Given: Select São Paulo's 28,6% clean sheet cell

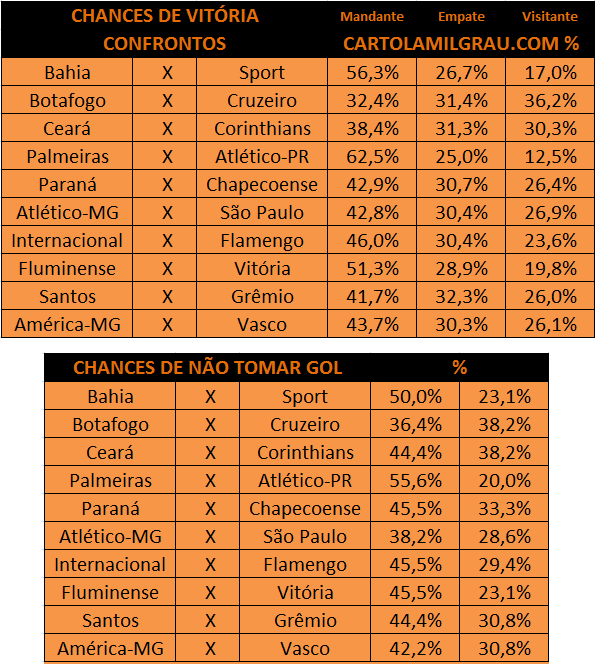Looking at the screenshot, I should click(504, 536).
